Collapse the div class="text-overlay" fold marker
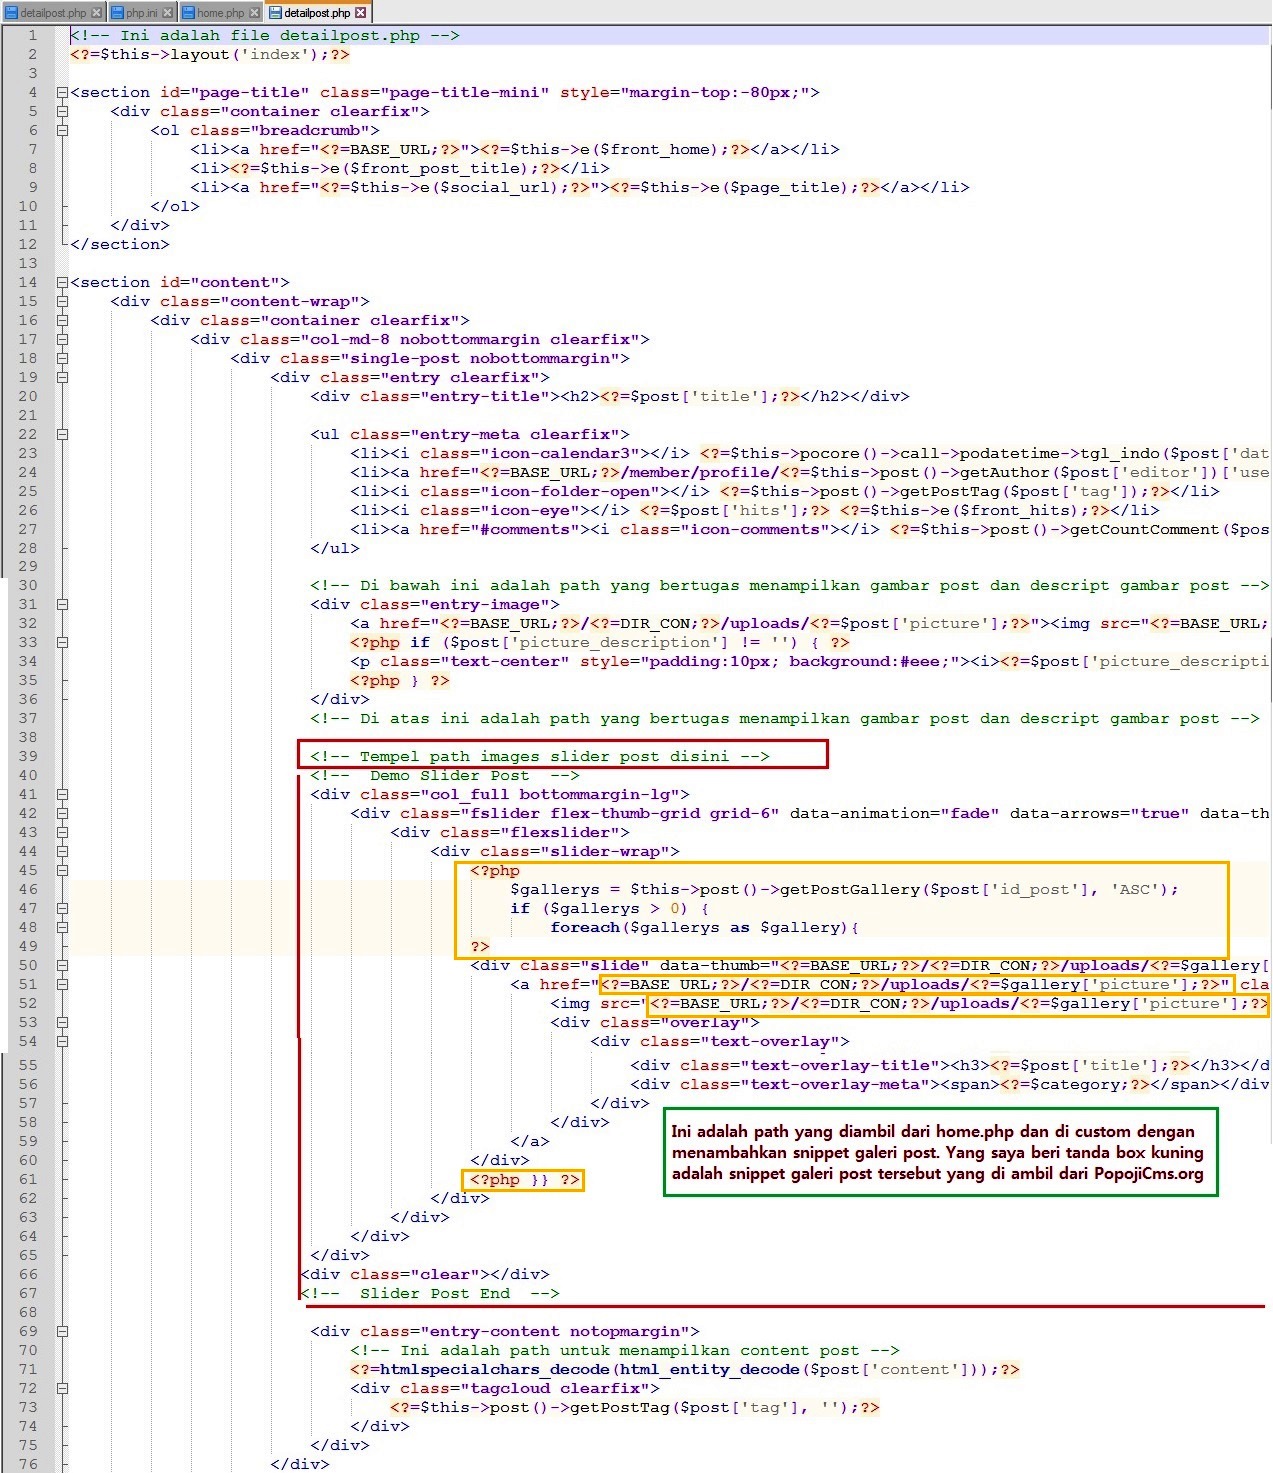This screenshot has height=1473, width=1273. point(62,1041)
